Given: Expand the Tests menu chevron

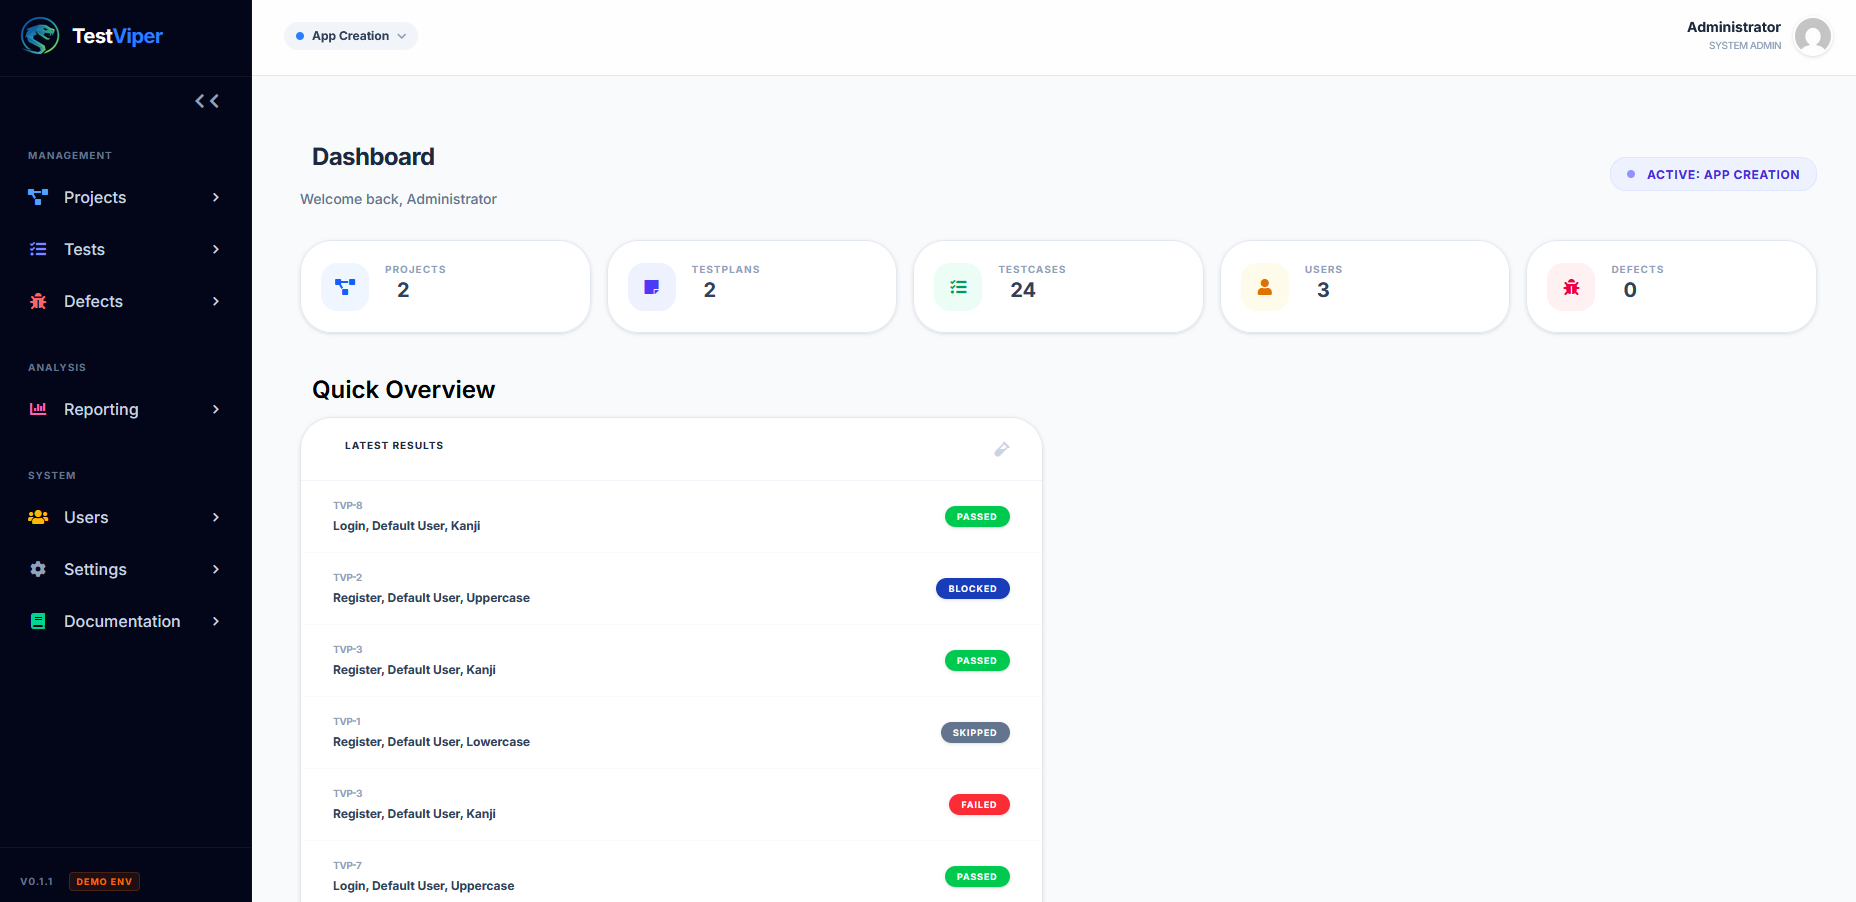Looking at the screenshot, I should 216,249.
